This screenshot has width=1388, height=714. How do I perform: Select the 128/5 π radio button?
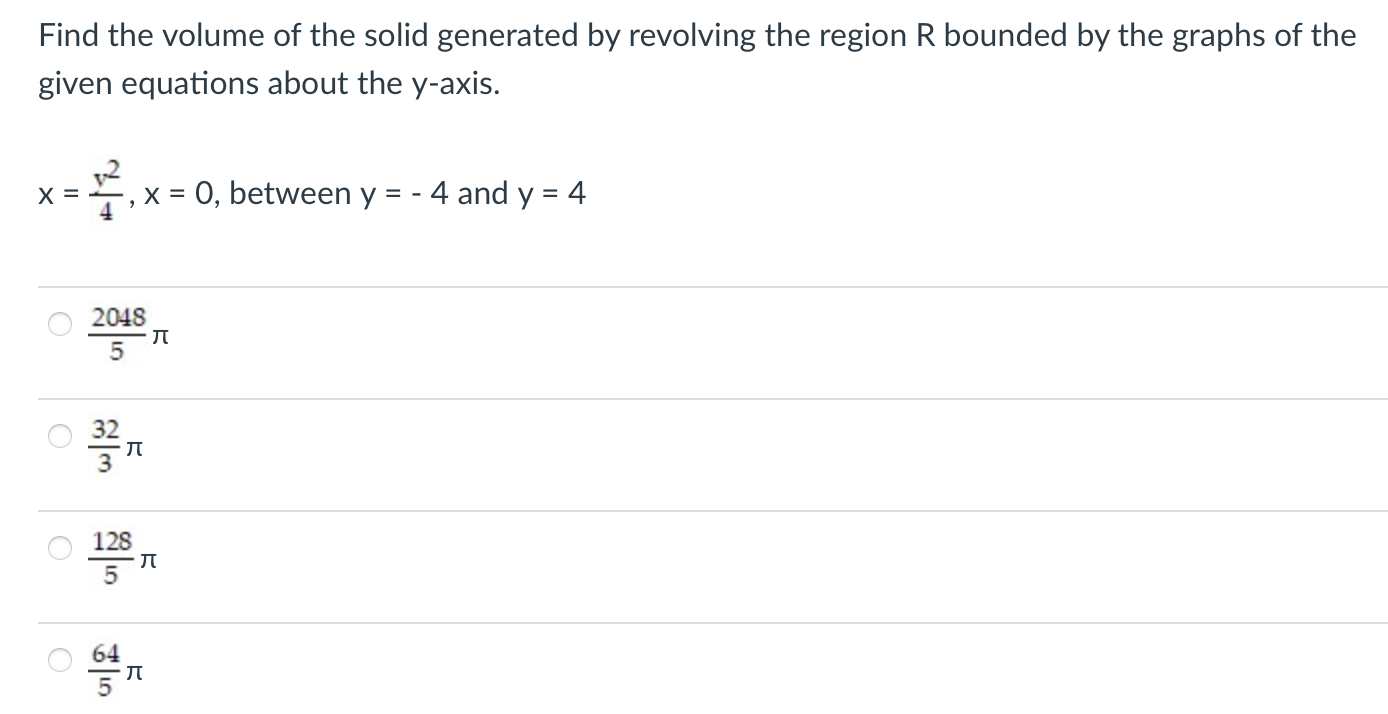(x=60, y=546)
